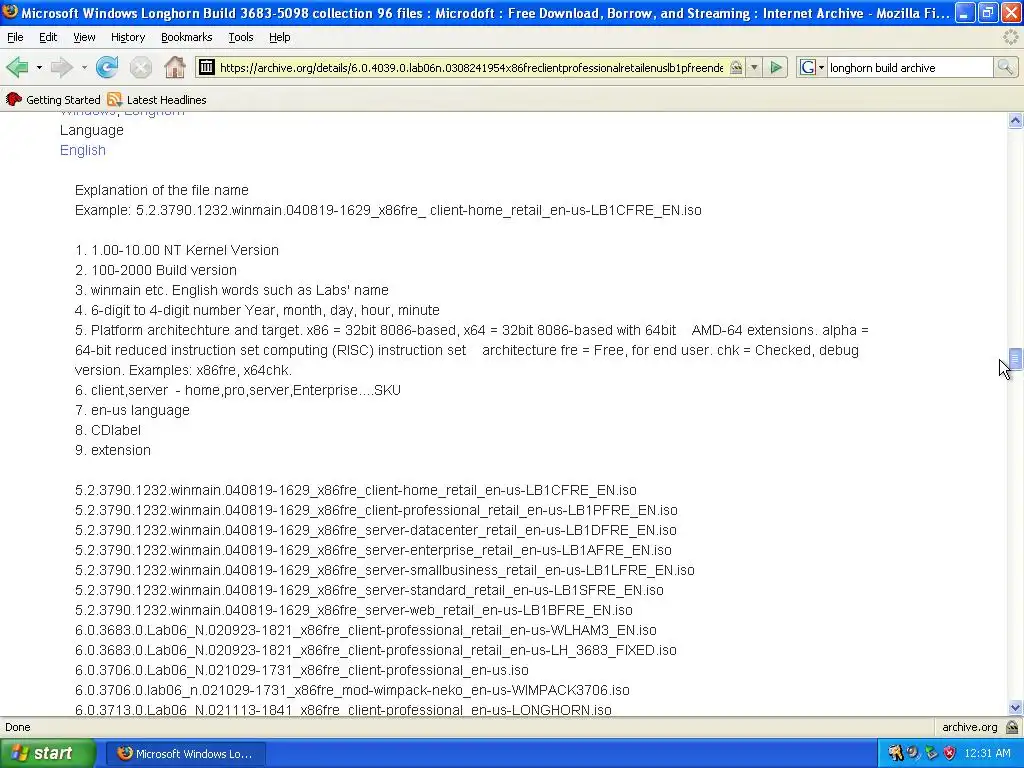Open the Back button history dropdown
The height and width of the screenshot is (768, 1024).
pyautogui.click(x=39, y=67)
